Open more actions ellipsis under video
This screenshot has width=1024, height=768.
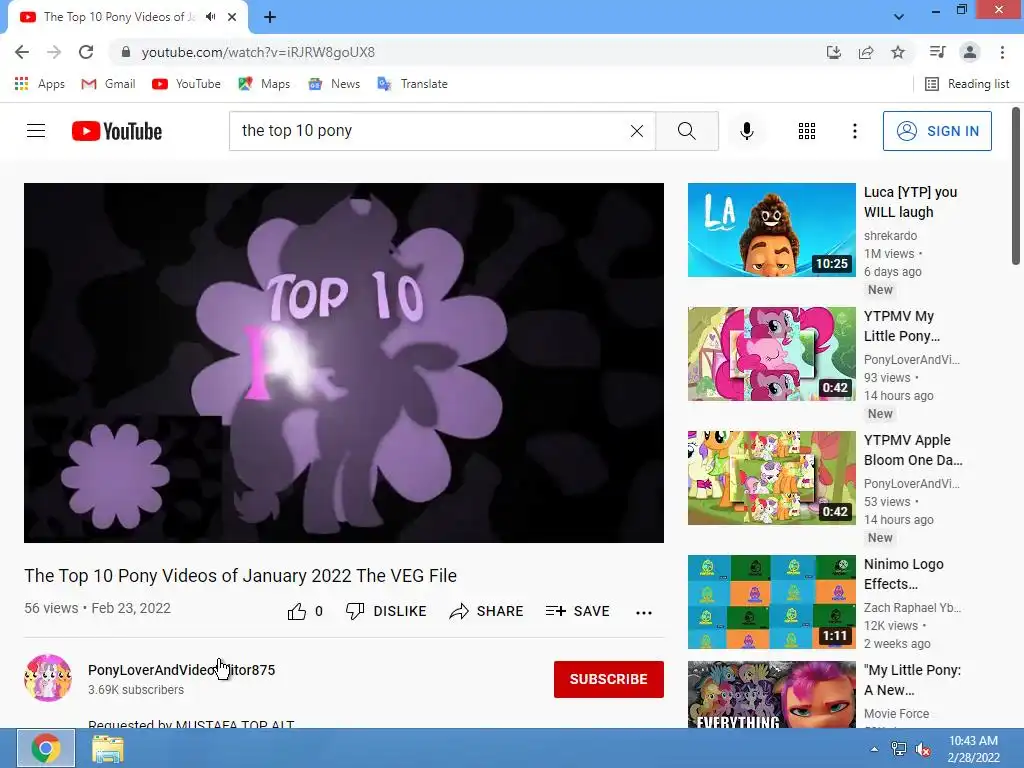(x=644, y=612)
